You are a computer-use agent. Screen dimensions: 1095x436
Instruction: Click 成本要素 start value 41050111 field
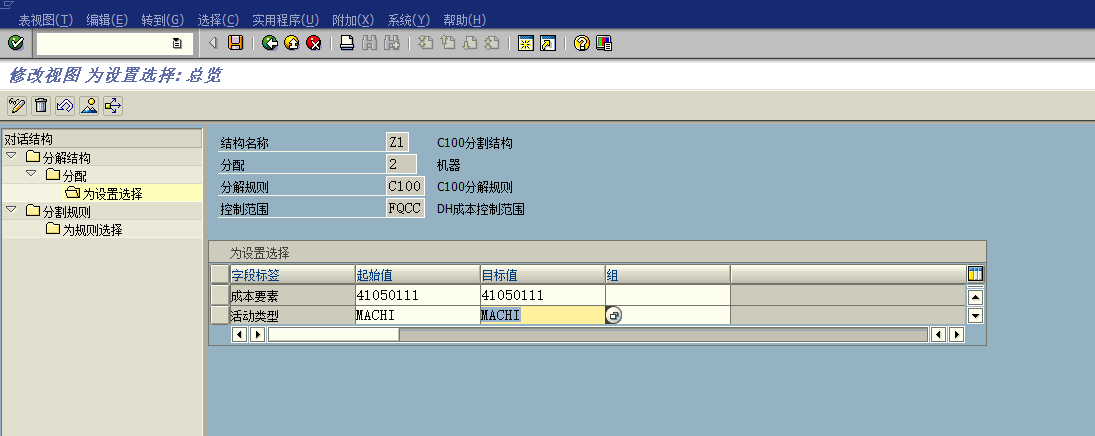tap(418, 296)
